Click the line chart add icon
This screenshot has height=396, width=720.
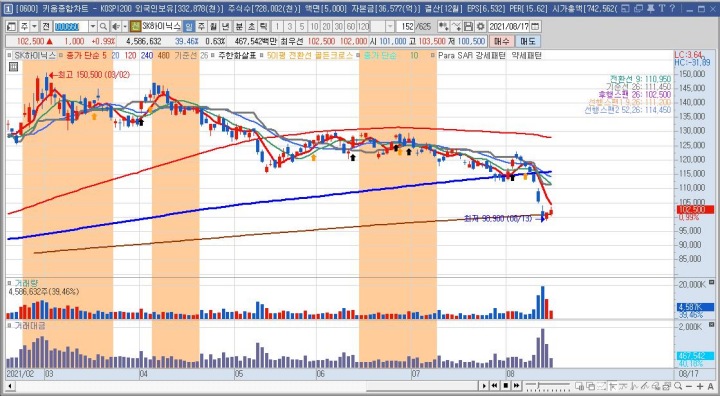456,27
